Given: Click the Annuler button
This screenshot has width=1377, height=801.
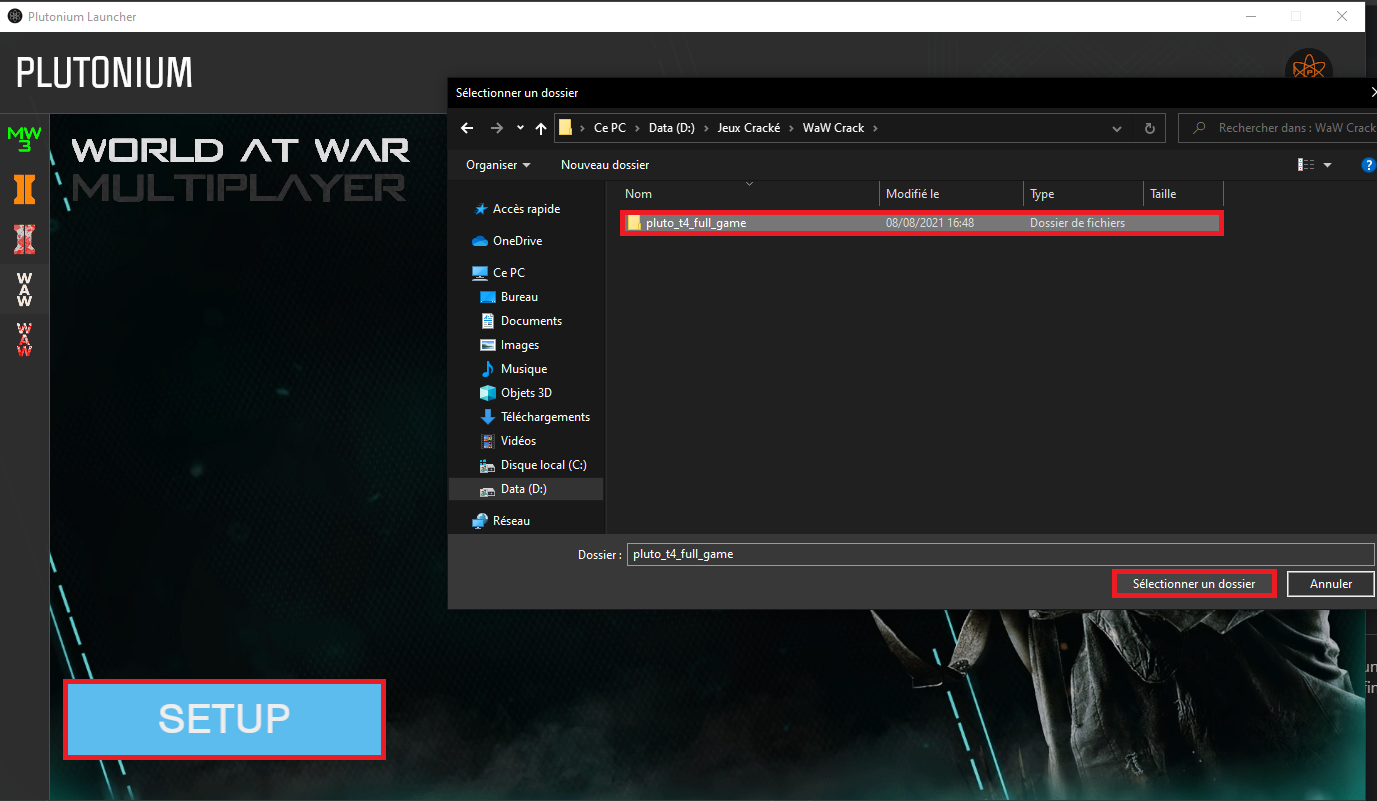Looking at the screenshot, I should [x=1331, y=584].
